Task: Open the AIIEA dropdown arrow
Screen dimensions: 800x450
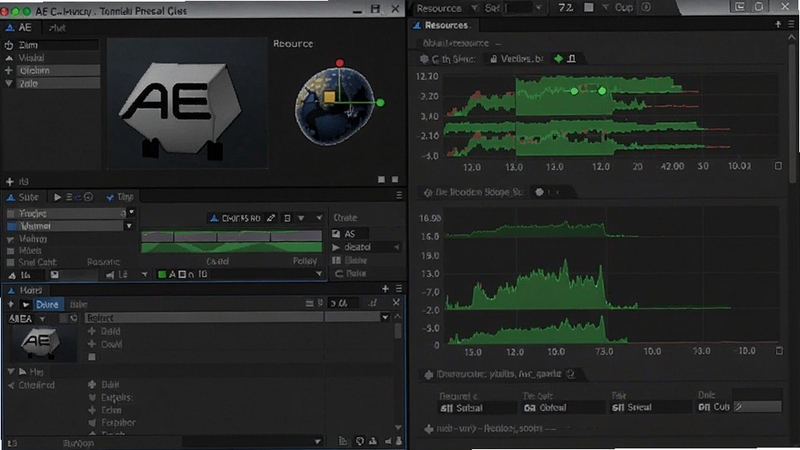Action: point(42,319)
